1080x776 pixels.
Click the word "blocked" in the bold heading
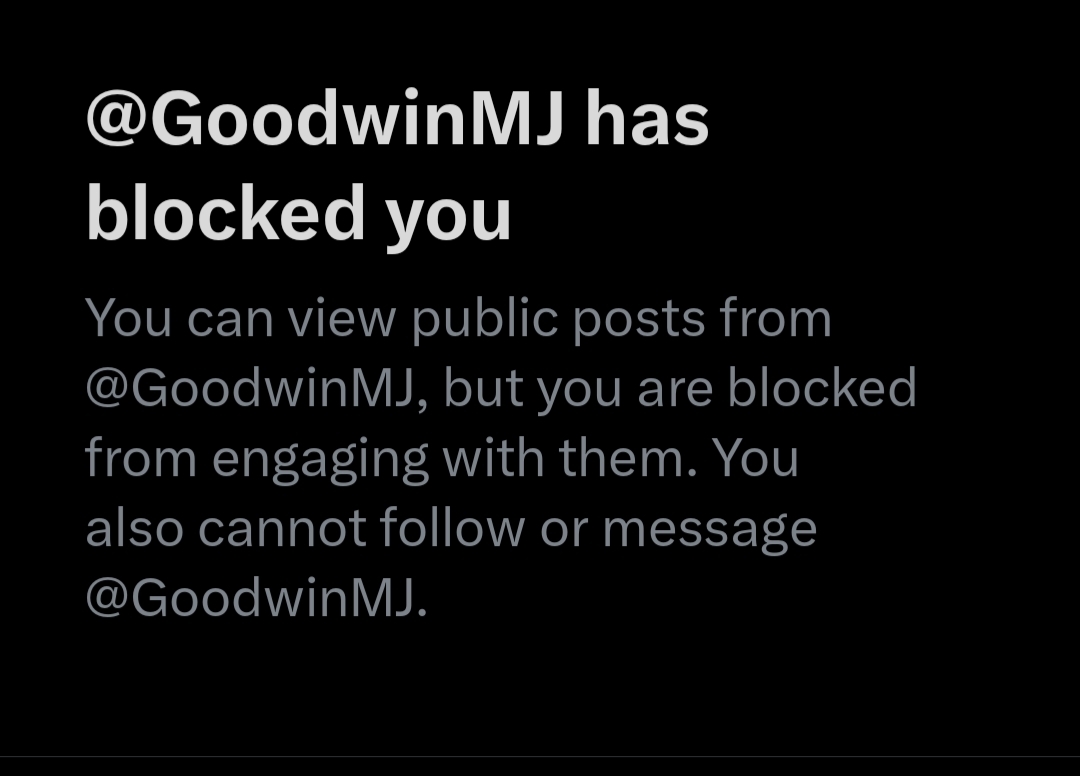(x=225, y=211)
